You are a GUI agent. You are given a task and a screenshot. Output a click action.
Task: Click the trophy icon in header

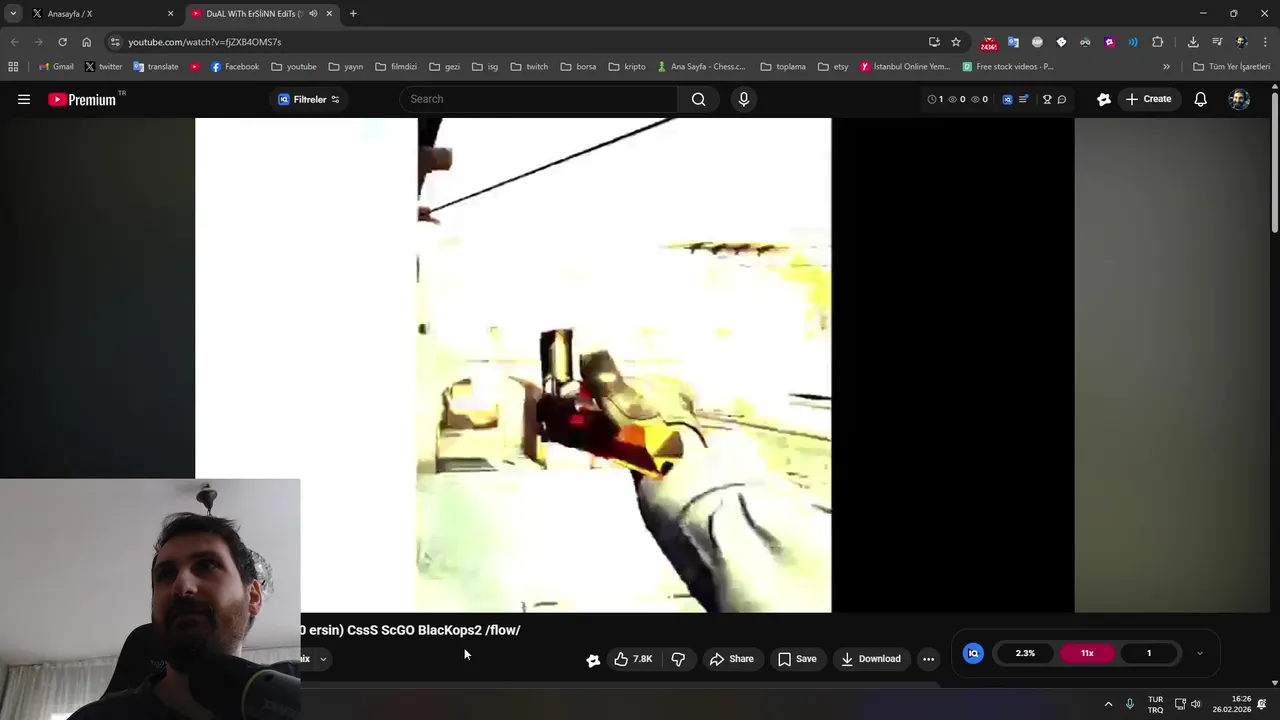tap(1047, 99)
